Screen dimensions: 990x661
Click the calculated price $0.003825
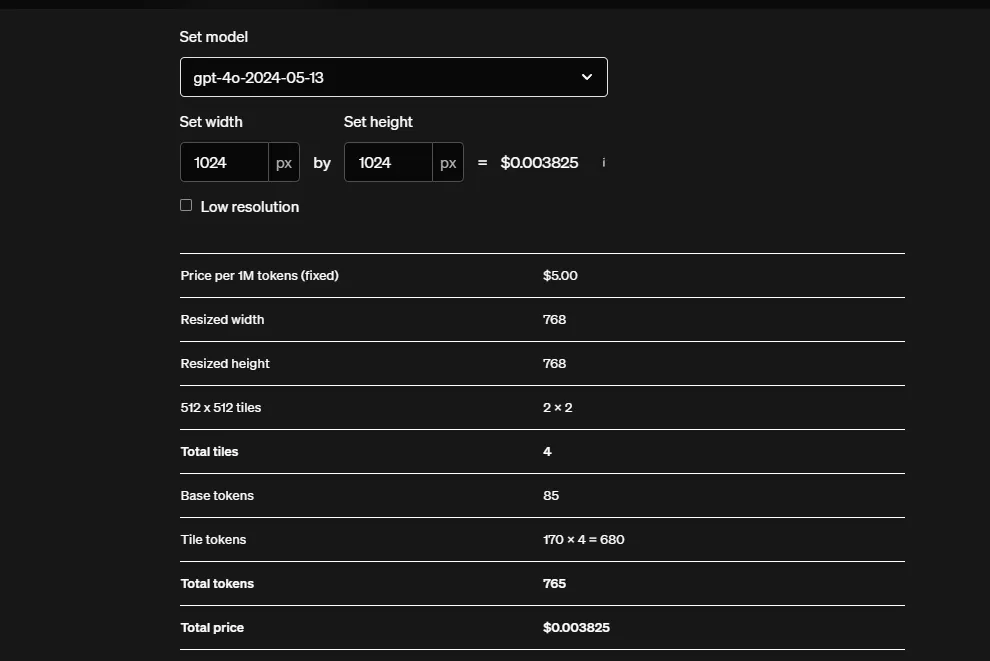pyautogui.click(x=539, y=162)
